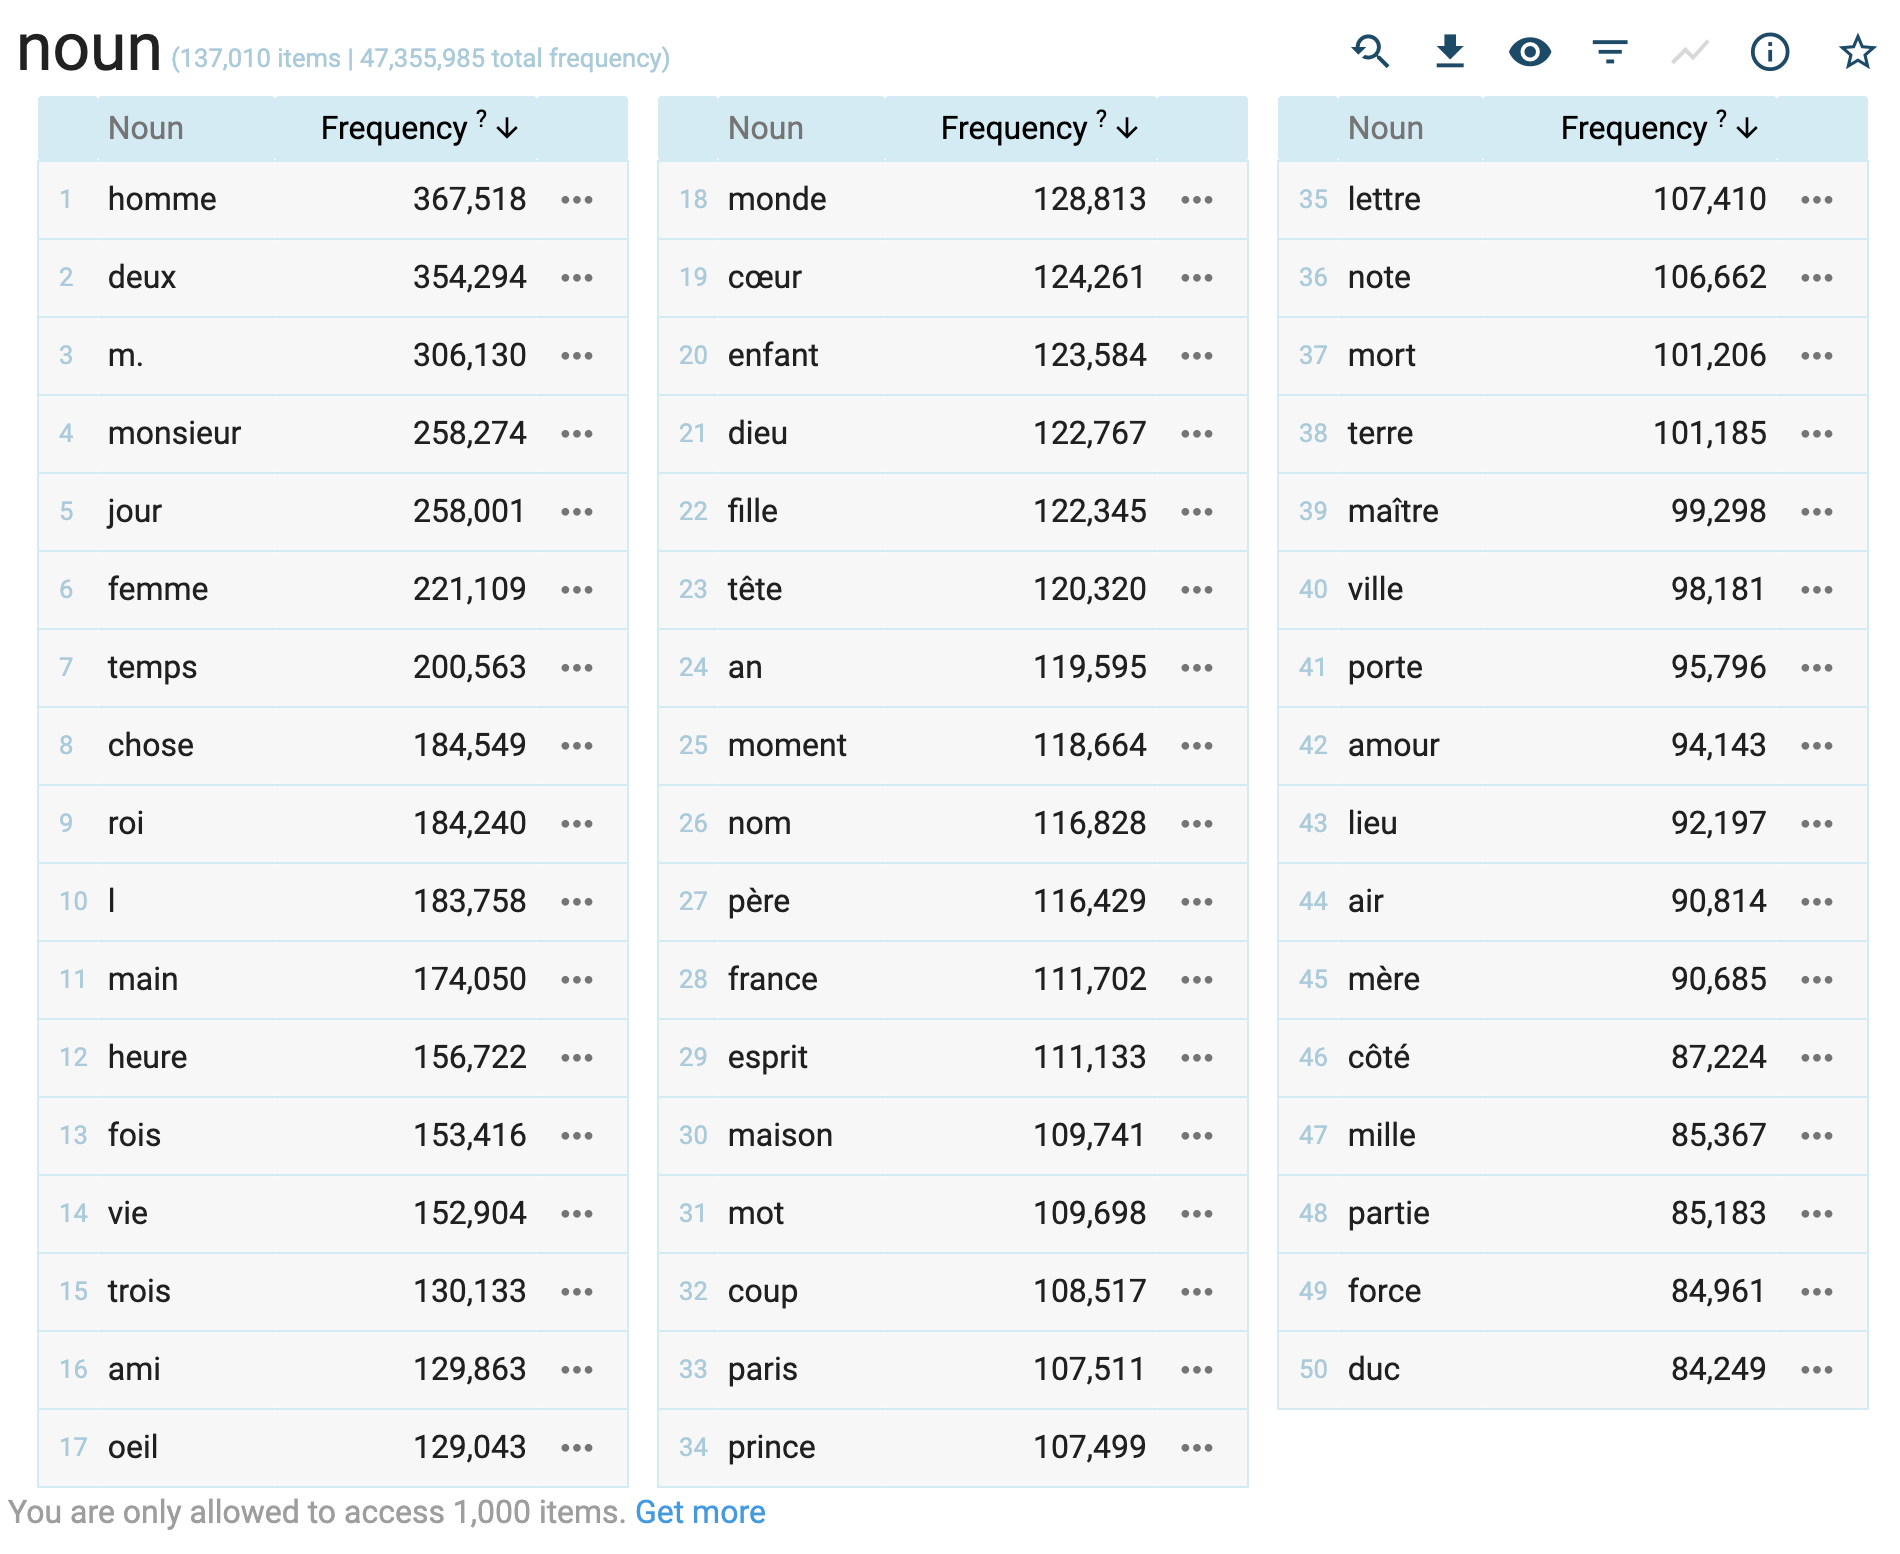Click the frequency value 124,261

click(1089, 278)
